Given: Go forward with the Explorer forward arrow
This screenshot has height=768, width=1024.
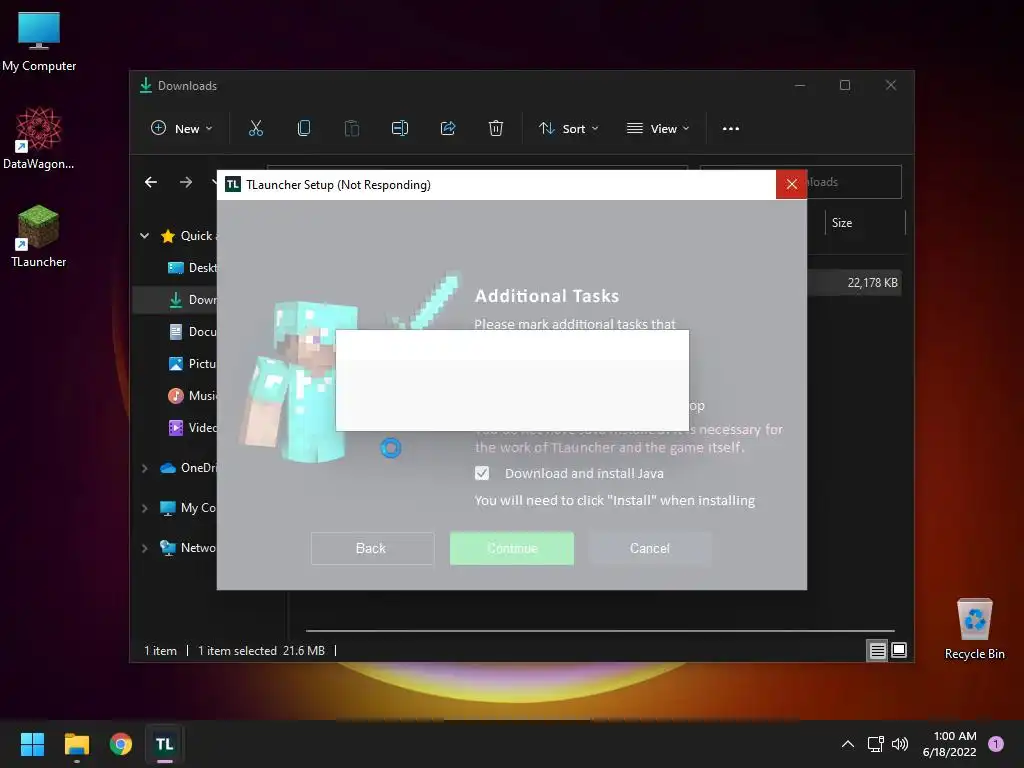Looking at the screenshot, I should [186, 182].
